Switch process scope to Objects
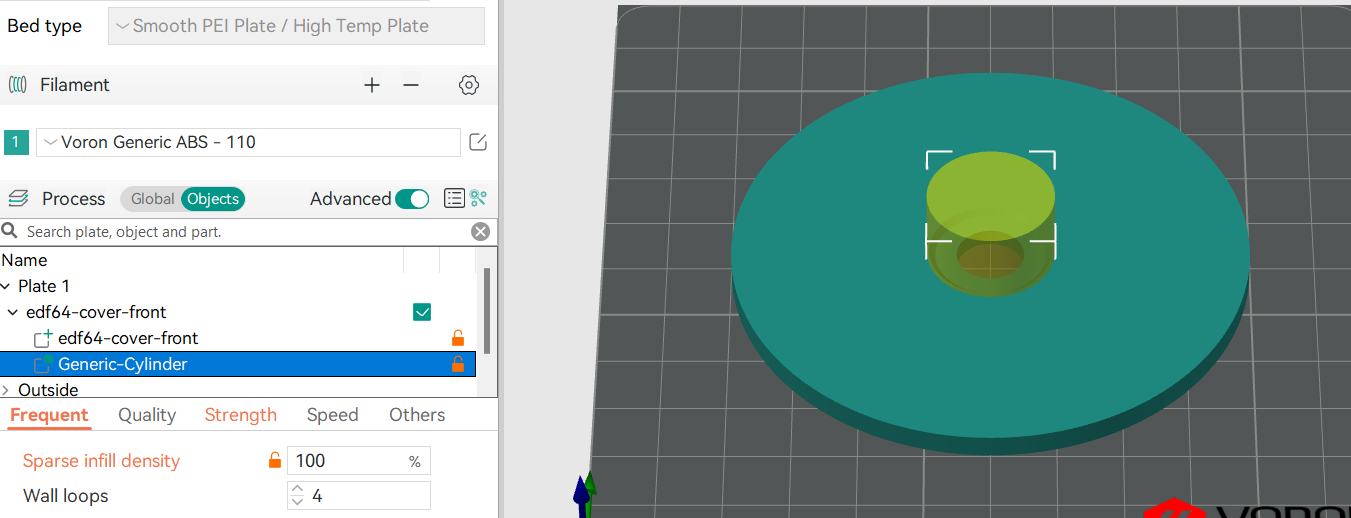Viewport: 1351px width, 518px height. pyautogui.click(x=213, y=199)
